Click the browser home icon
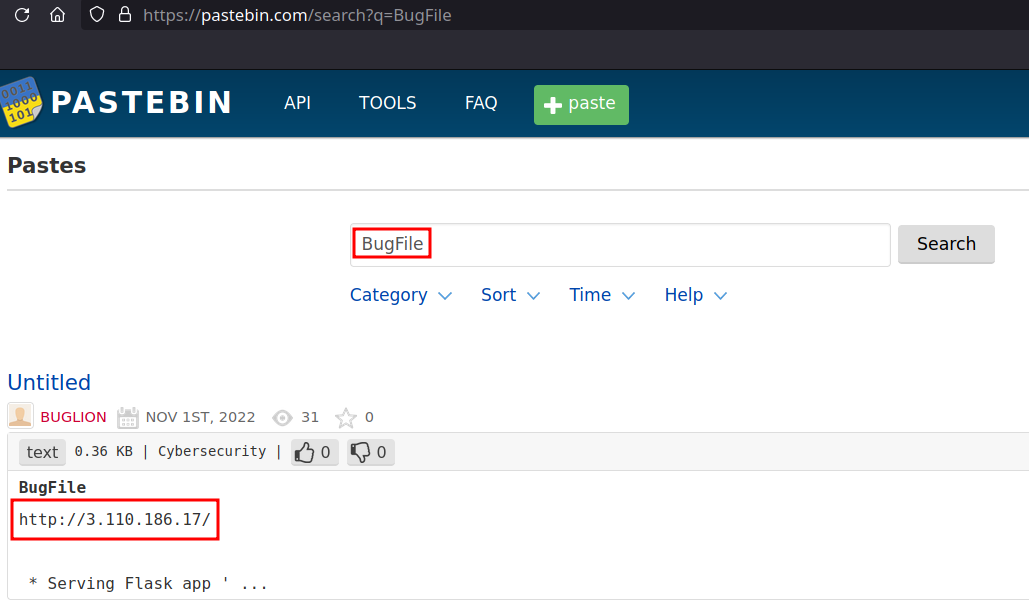The width and height of the screenshot is (1029, 605). (x=58, y=15)
